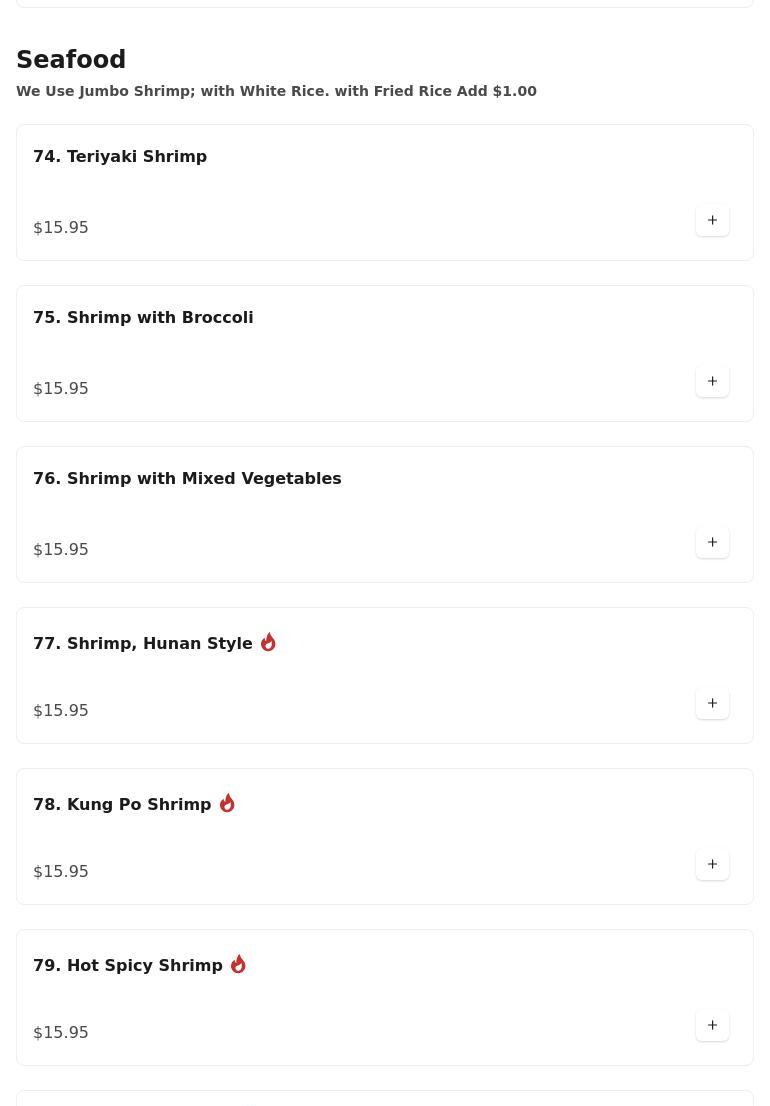Click the $15.95 price of Hot Spicy Shrimp
This screenshot has width=770, height=1106.
pos(61,1033)
